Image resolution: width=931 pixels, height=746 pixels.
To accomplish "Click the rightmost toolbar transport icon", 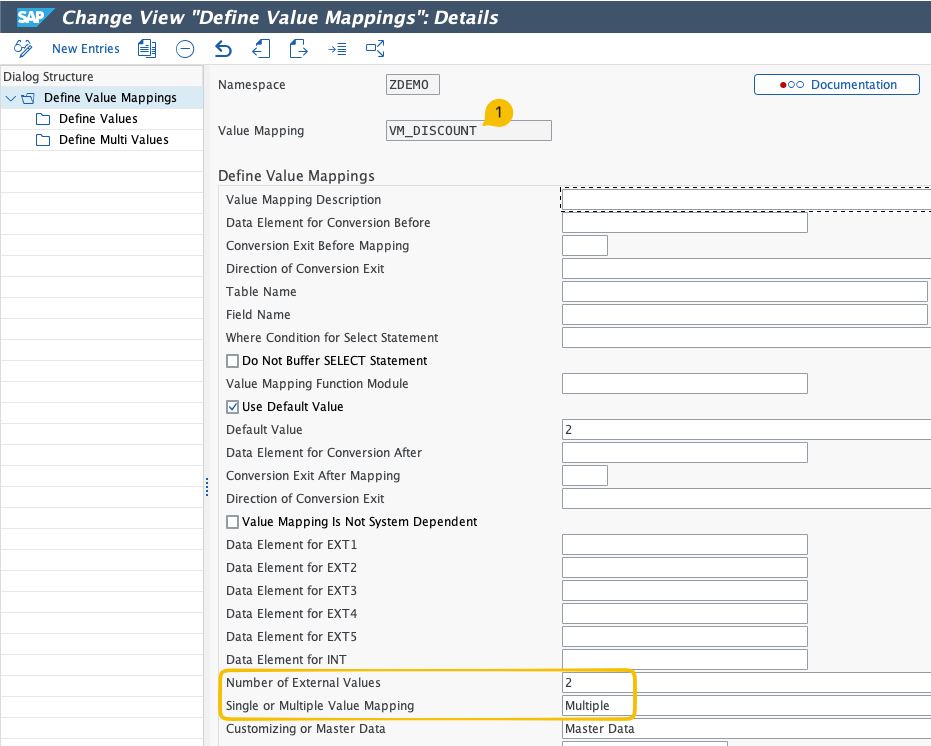I will 375,49.
